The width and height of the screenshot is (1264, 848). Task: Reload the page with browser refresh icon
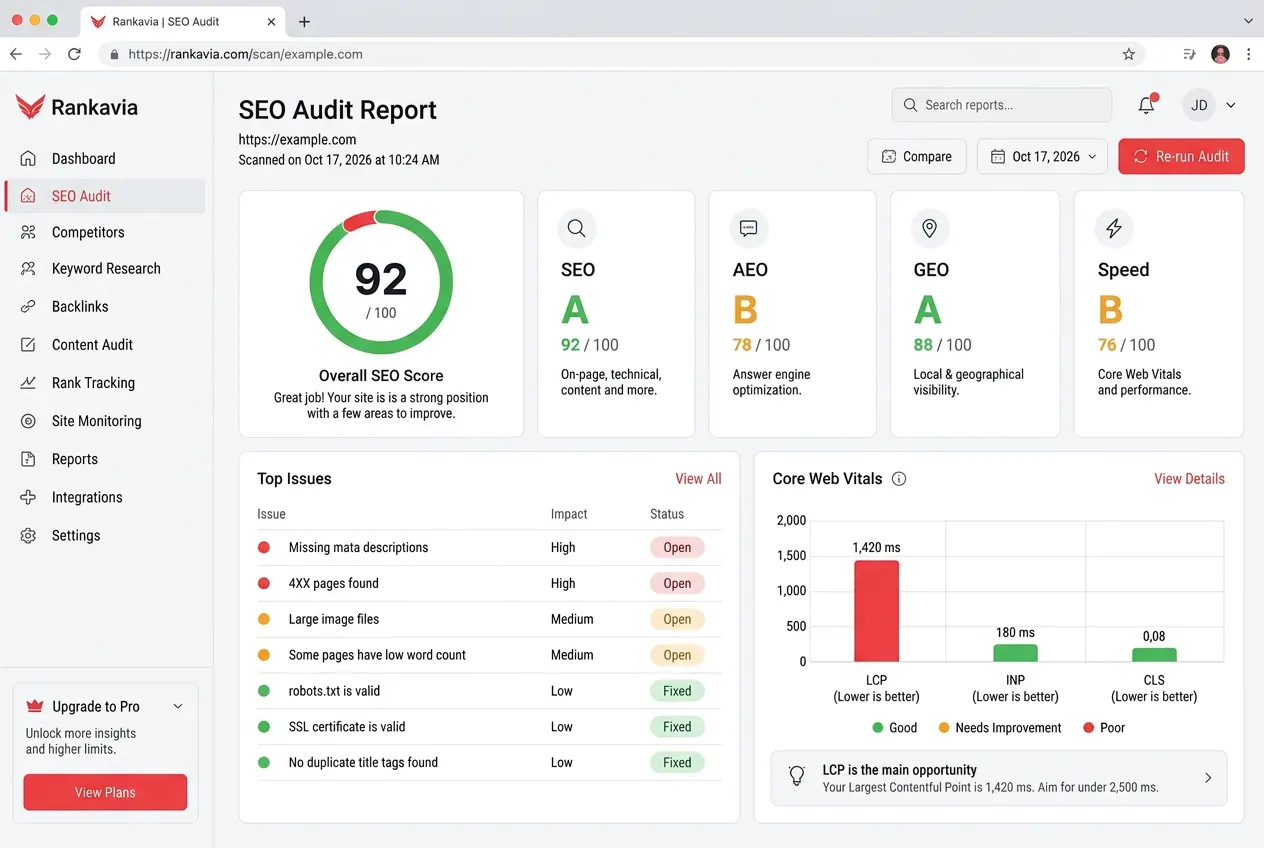tap(74, 54)
